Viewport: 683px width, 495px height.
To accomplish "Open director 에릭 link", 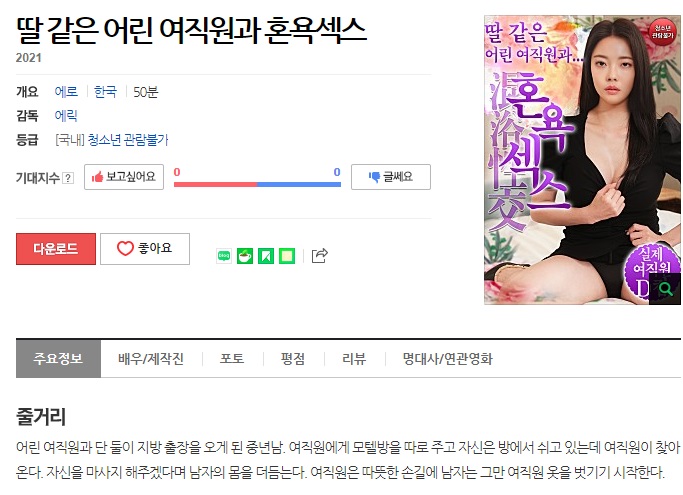I will [66, 115].
